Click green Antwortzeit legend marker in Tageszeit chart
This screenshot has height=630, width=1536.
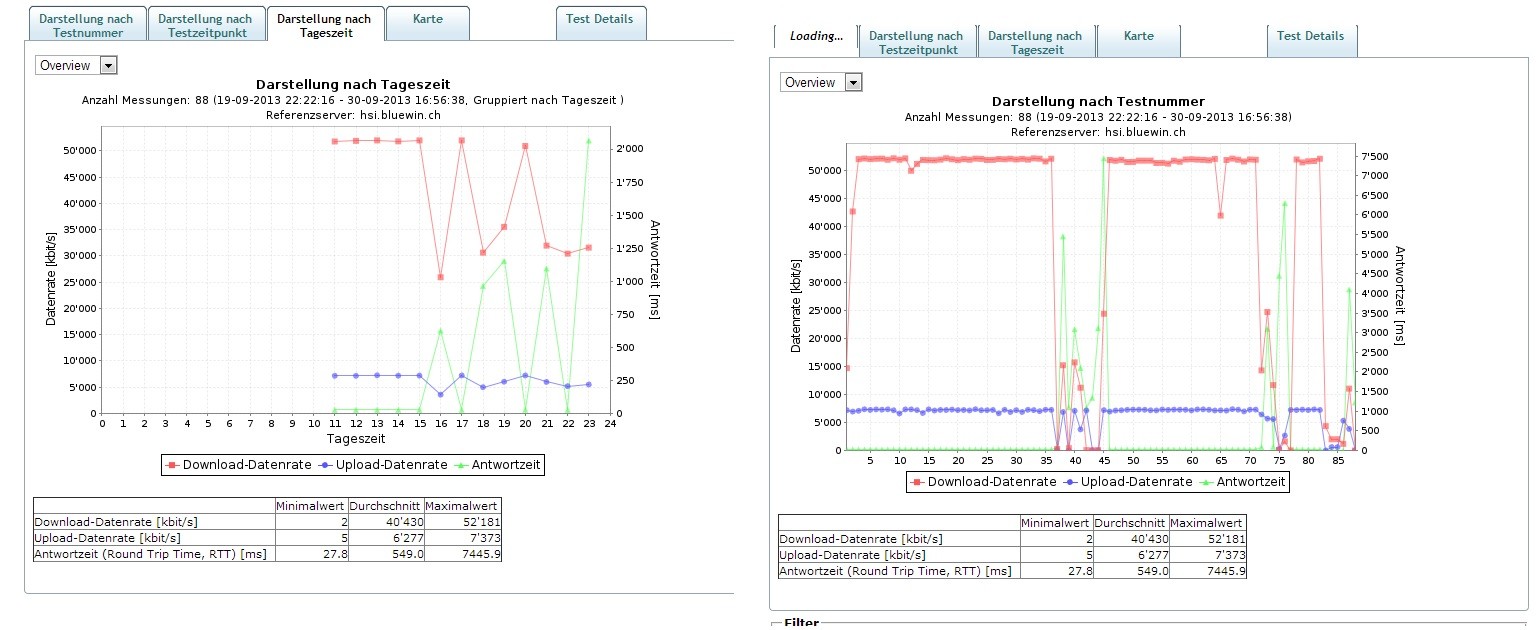(461, 465)
